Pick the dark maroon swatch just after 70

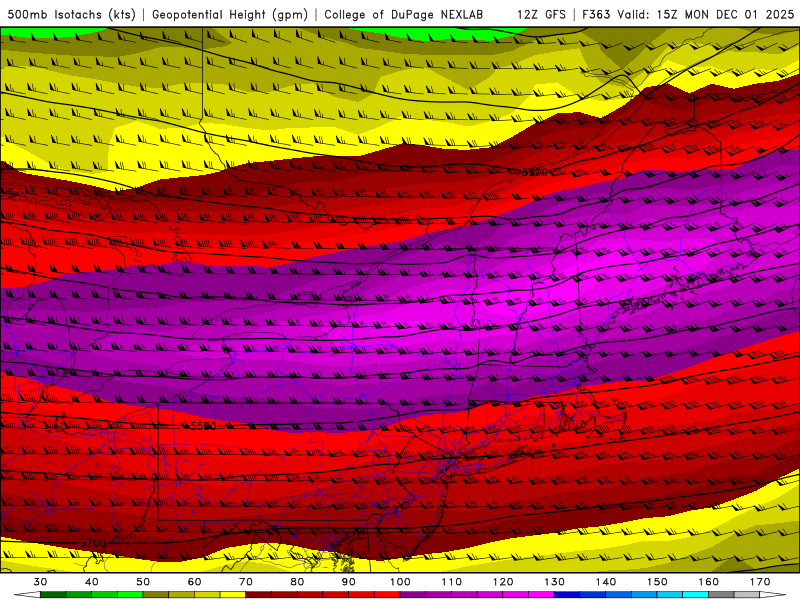259,595
